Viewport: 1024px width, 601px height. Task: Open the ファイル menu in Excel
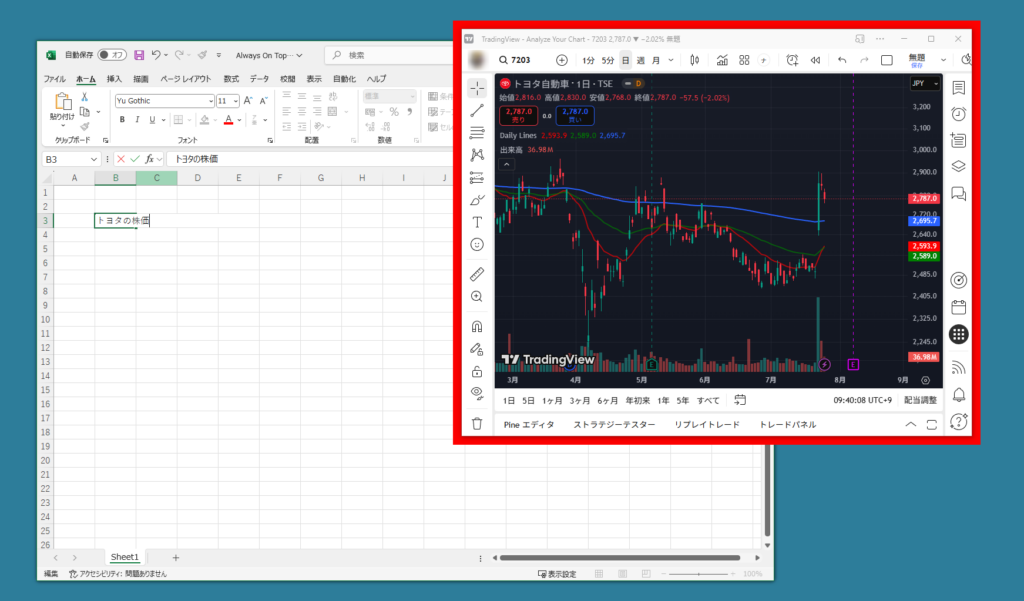55,79
